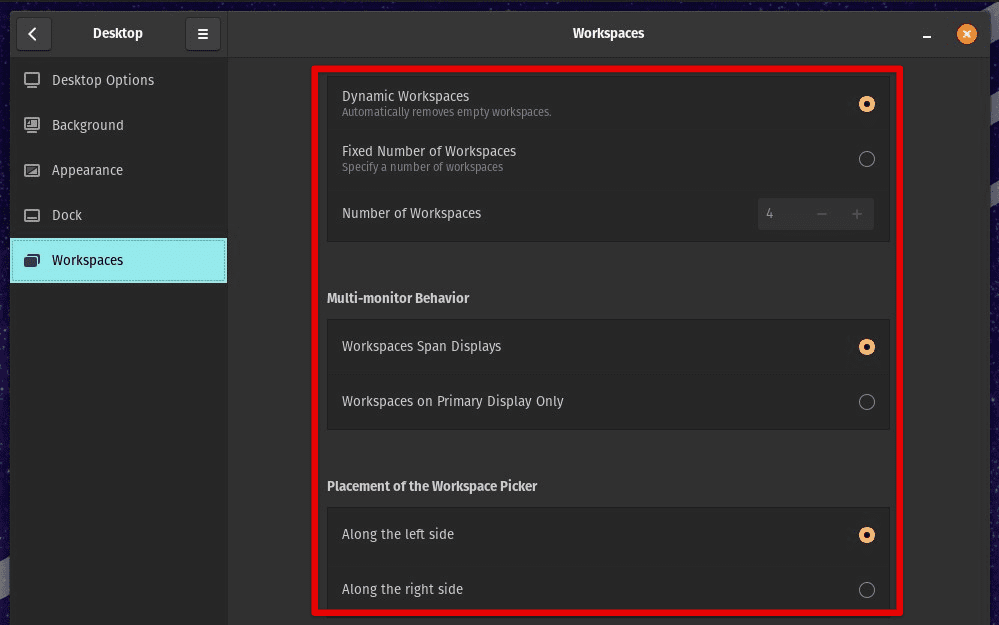Viewport: 999px width, 625px height.
Task: Go back using the back arrow button
Action: pyautogui.click(x=33, y=34)
